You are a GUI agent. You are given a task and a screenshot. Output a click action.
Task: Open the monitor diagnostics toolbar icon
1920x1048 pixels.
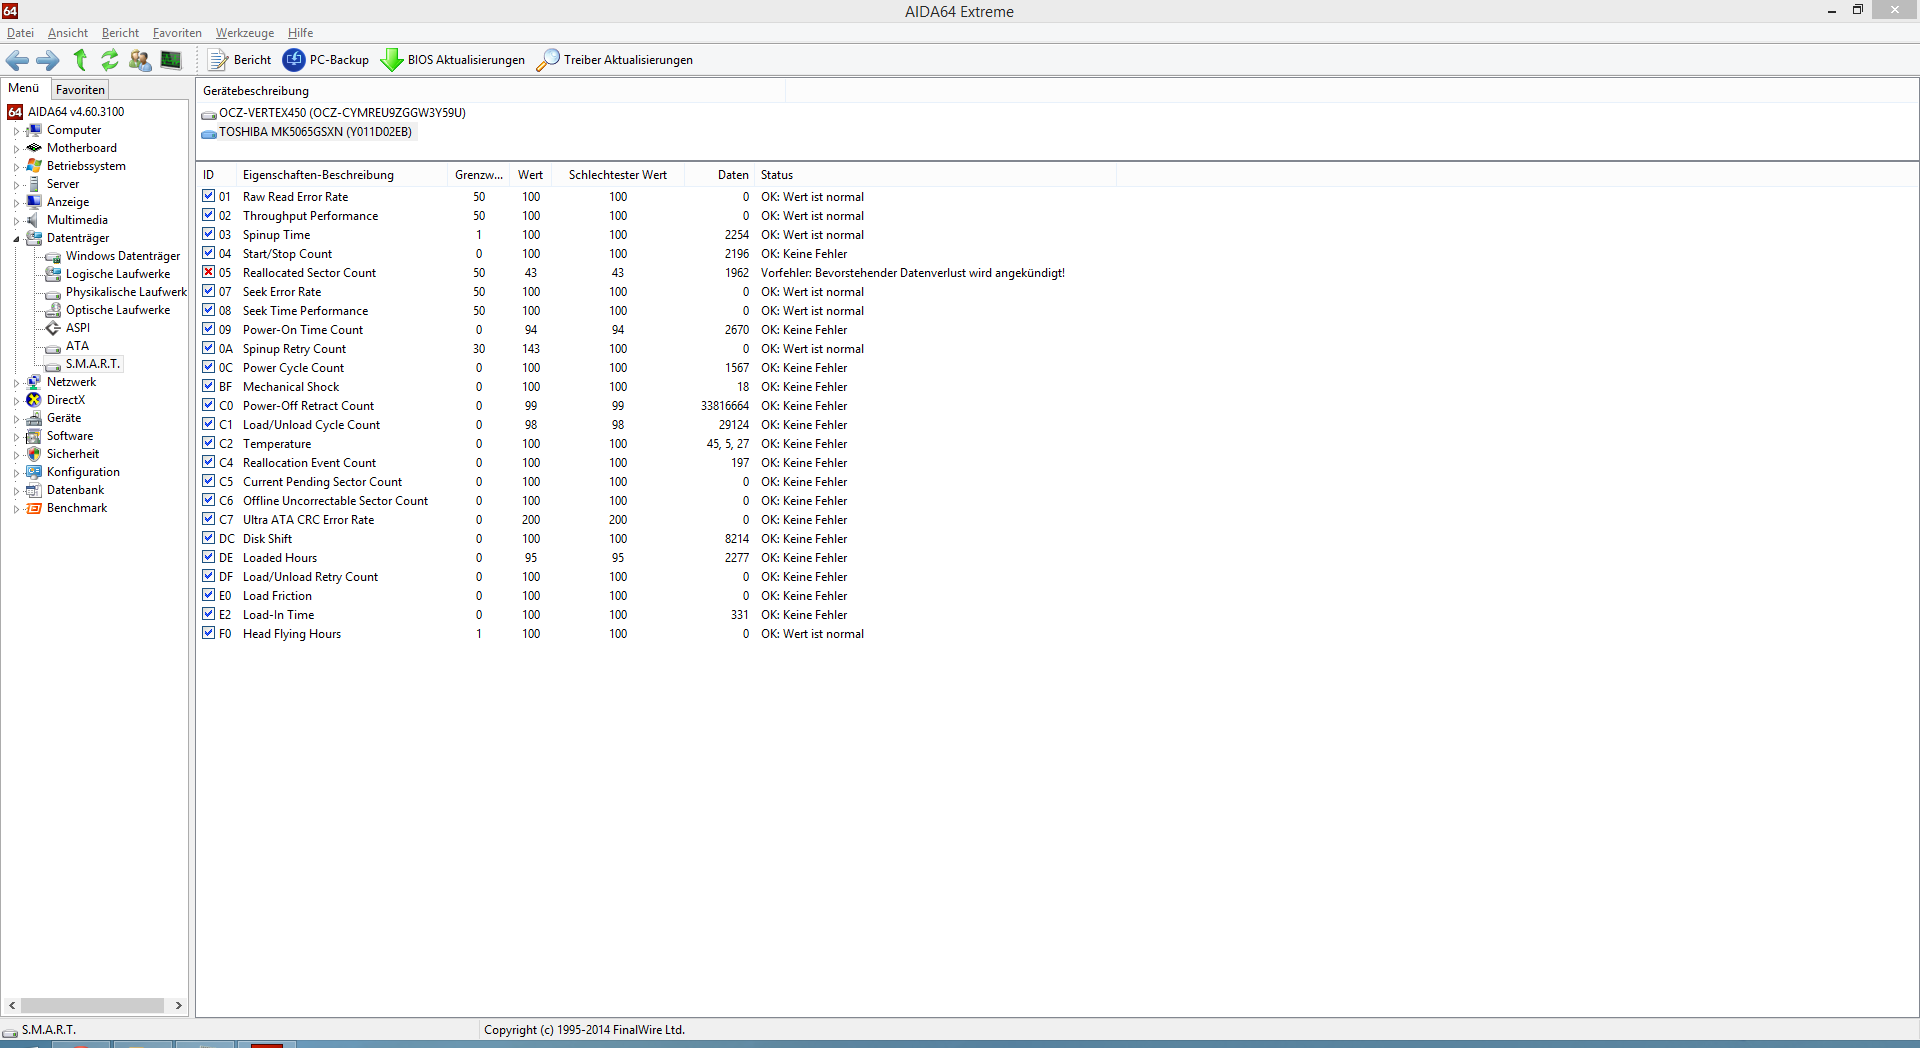pos(171,60)
